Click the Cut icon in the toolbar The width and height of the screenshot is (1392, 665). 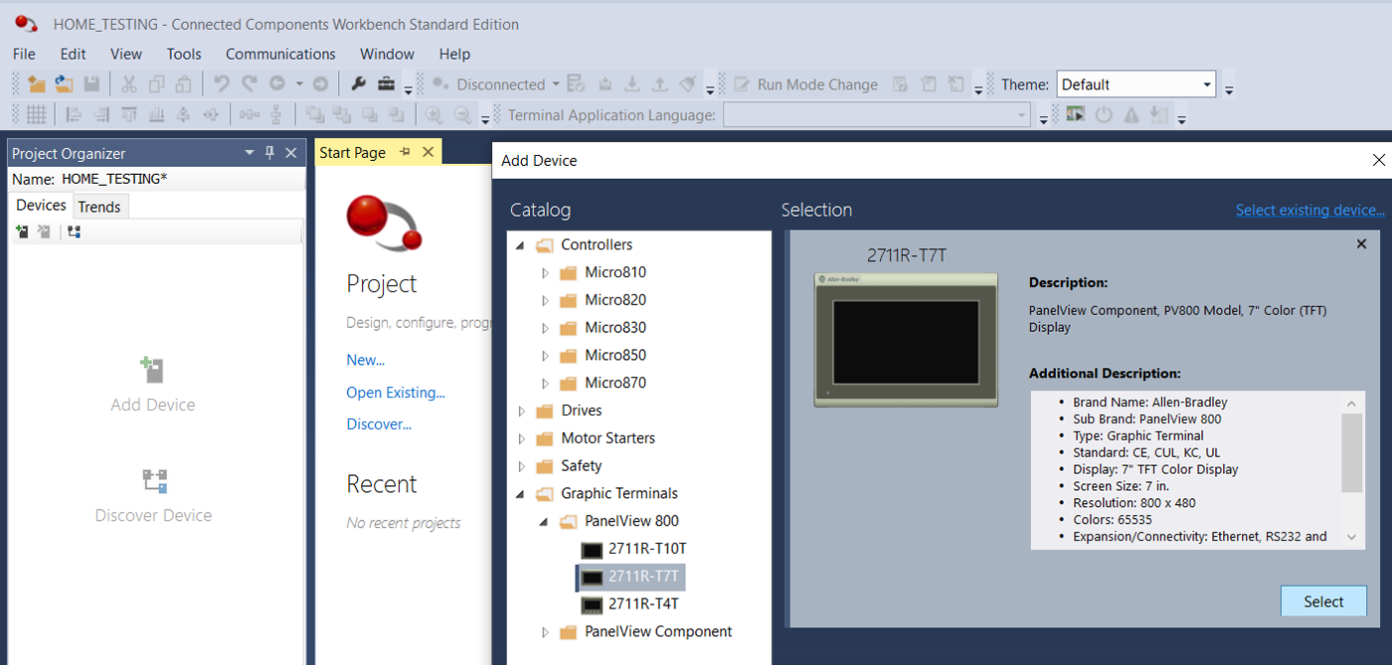coord(128,84)
